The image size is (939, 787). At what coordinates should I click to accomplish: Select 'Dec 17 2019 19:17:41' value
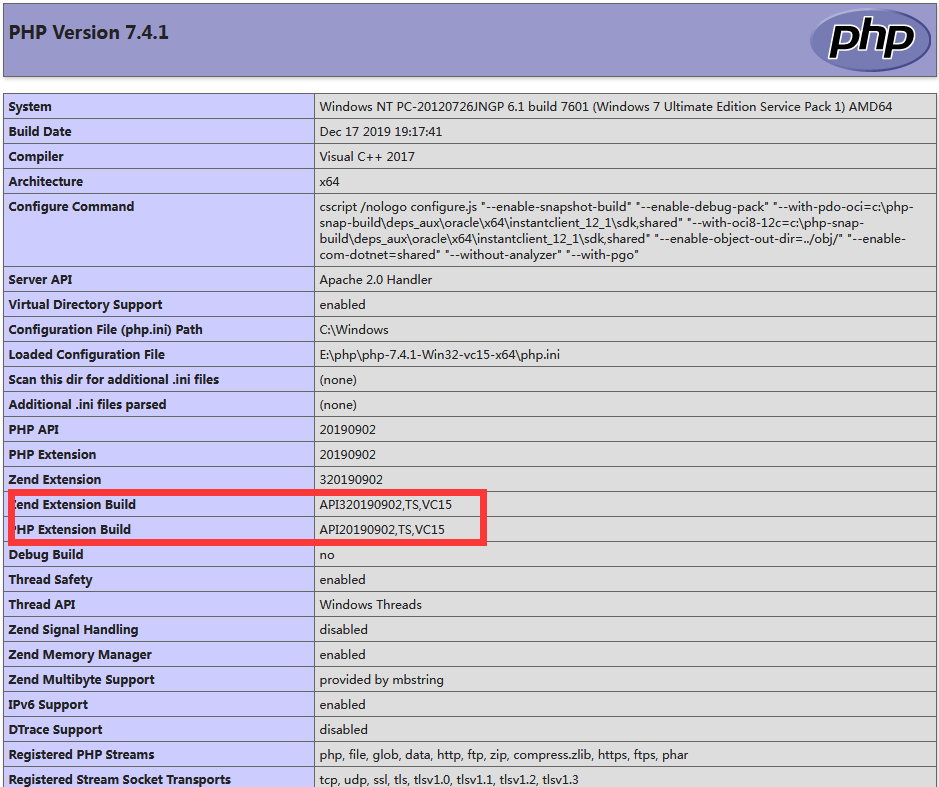(381, 132)
